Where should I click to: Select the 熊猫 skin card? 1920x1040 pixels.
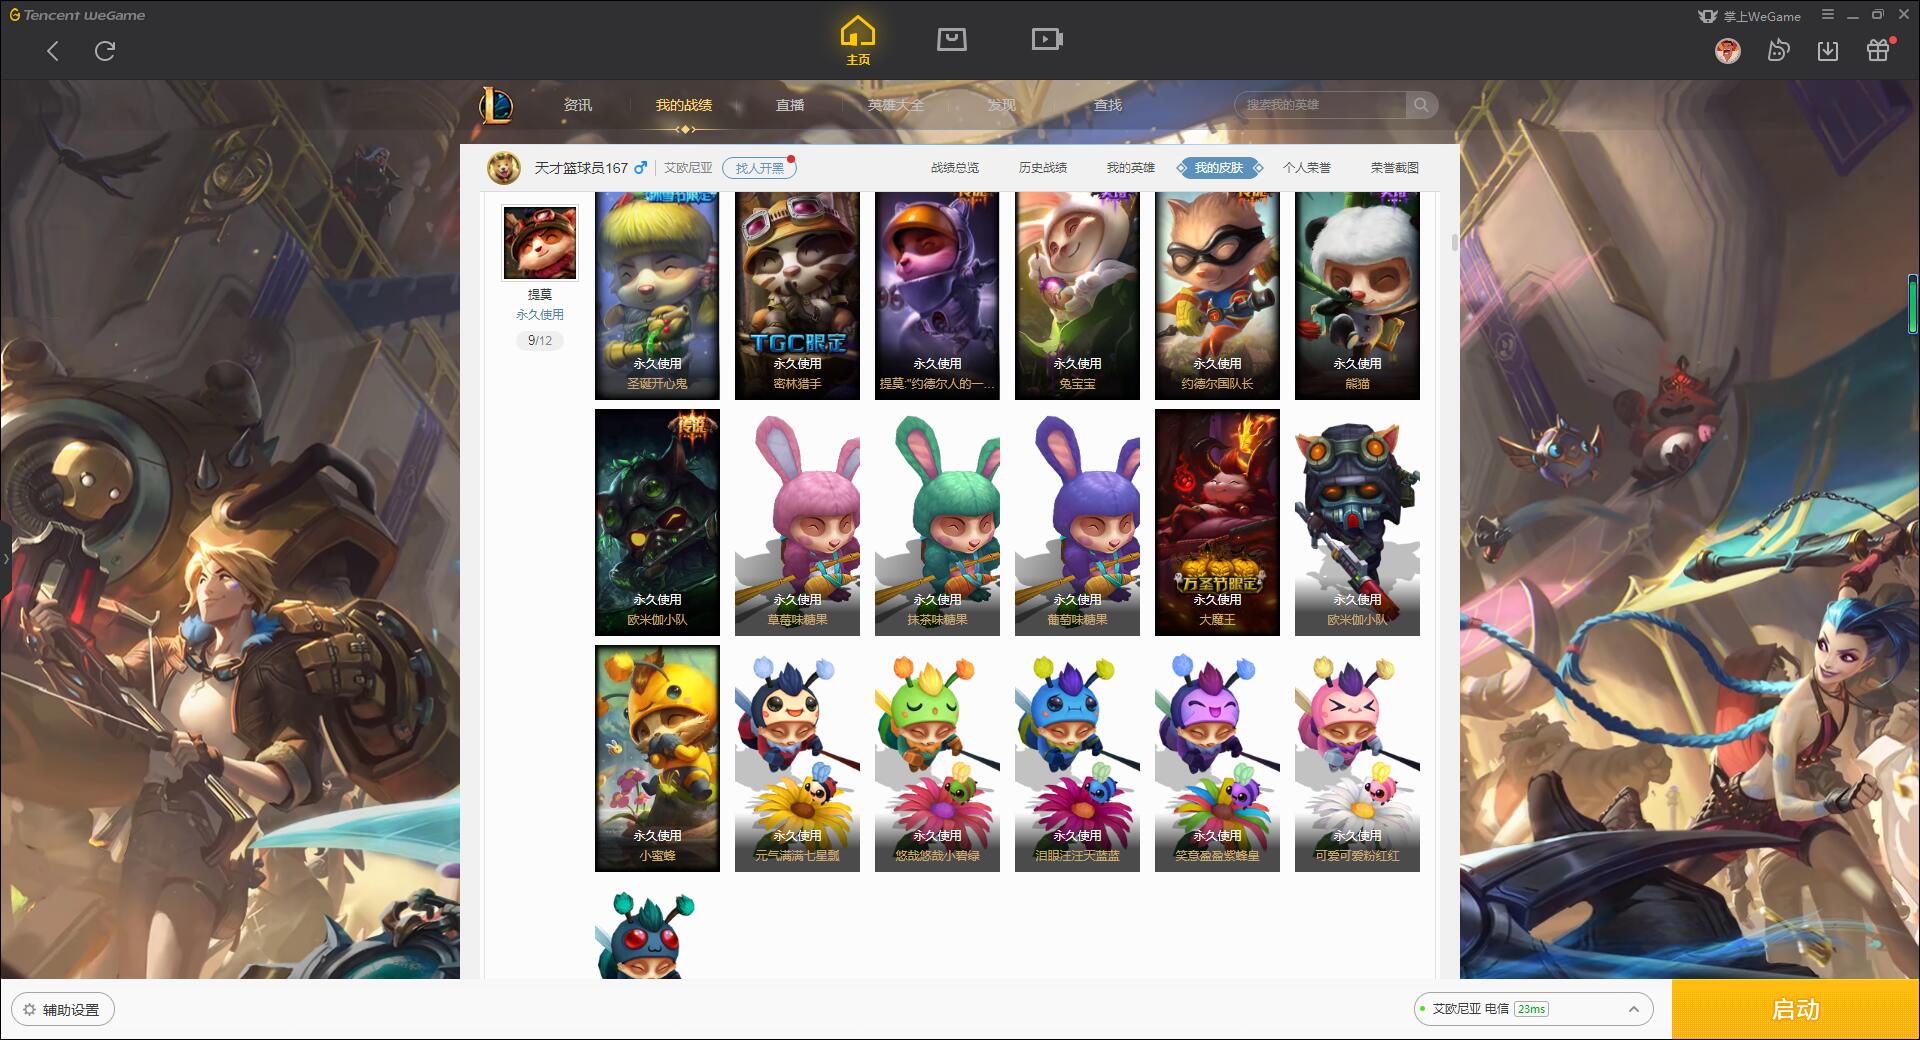(1357, 296)
